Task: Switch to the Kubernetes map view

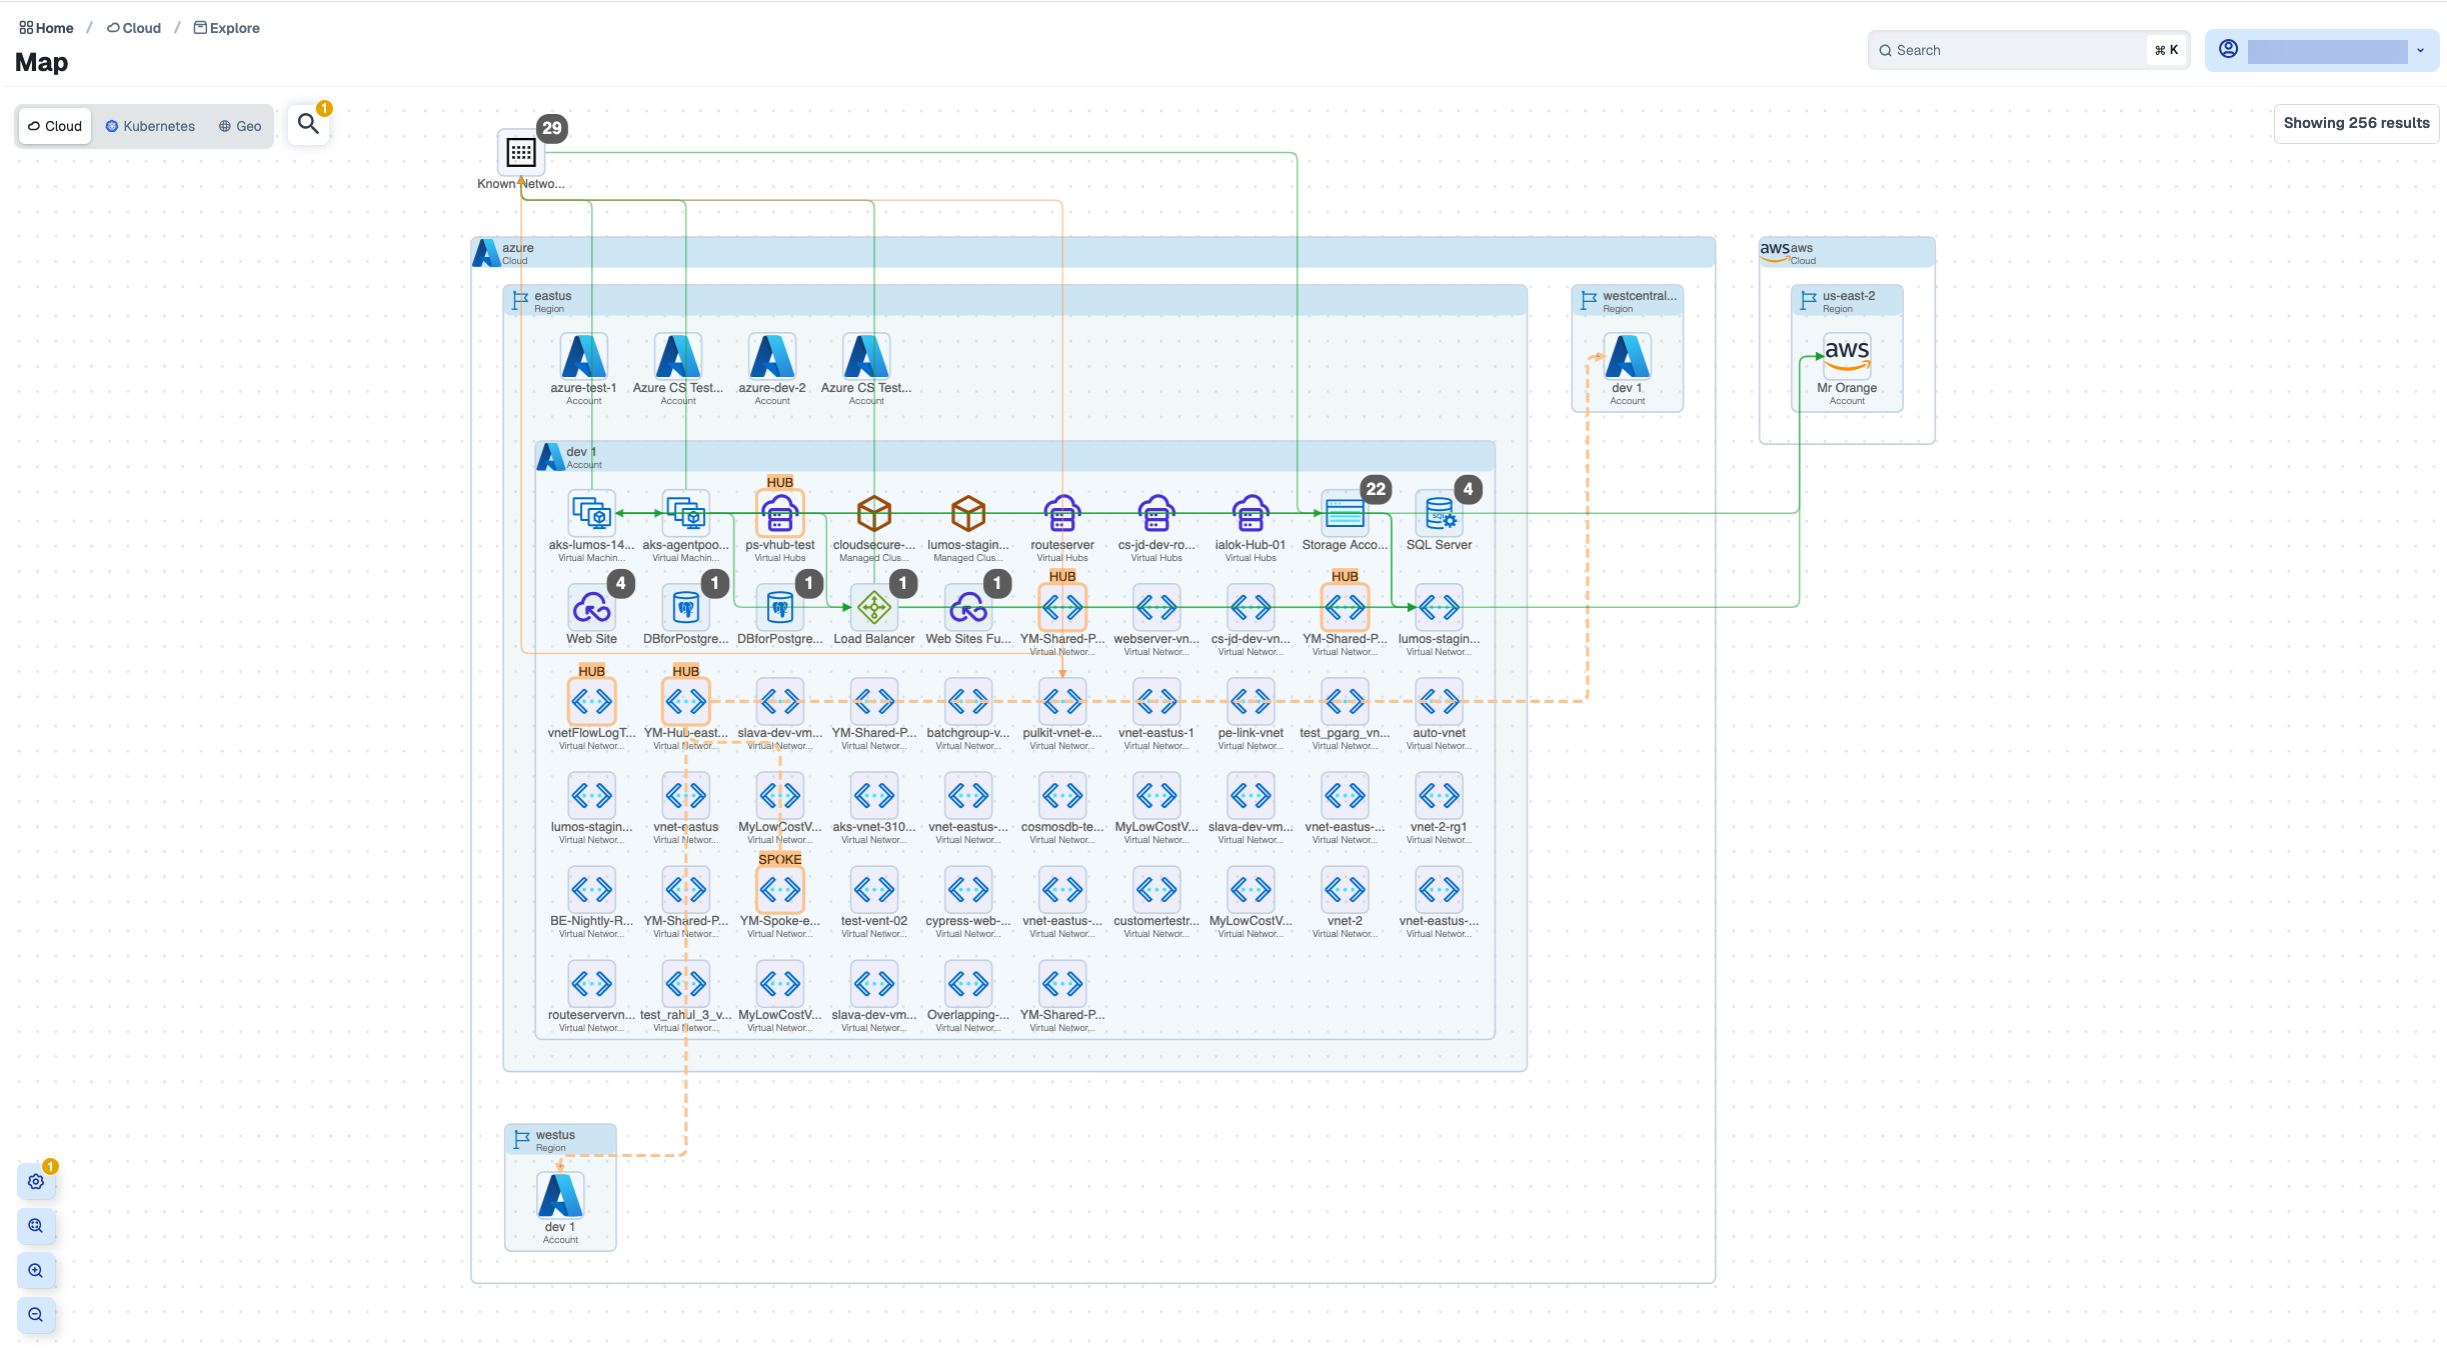Action: pyautogui.click(x=150, y=126)
